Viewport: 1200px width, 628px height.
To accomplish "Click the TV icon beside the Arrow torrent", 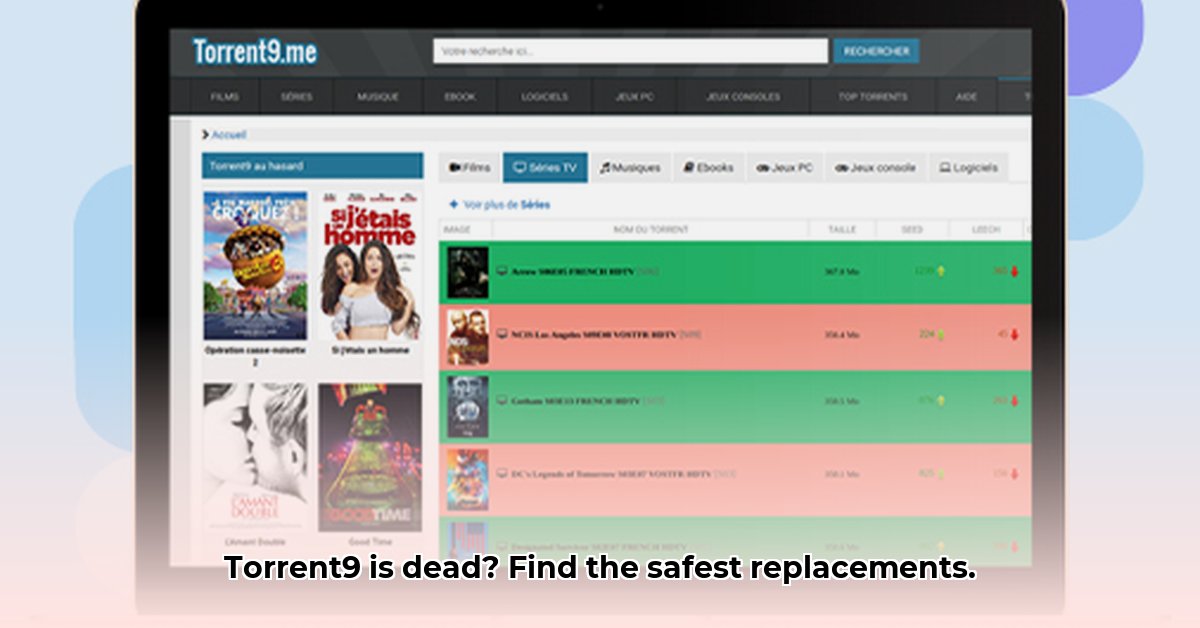I will tap(503, 272).
